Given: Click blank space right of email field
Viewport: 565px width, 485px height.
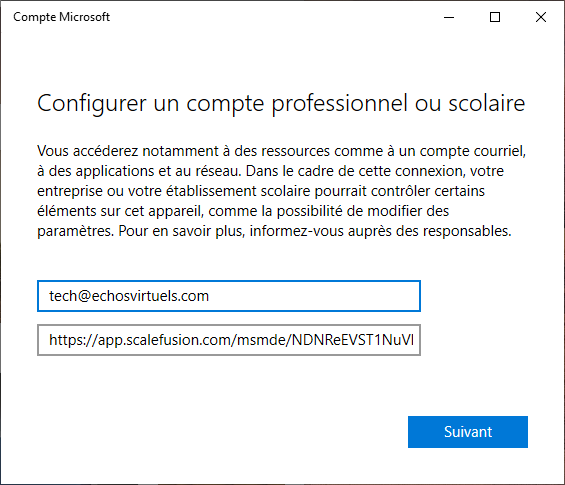Looking at the screenshot, I should coord(490,296).
